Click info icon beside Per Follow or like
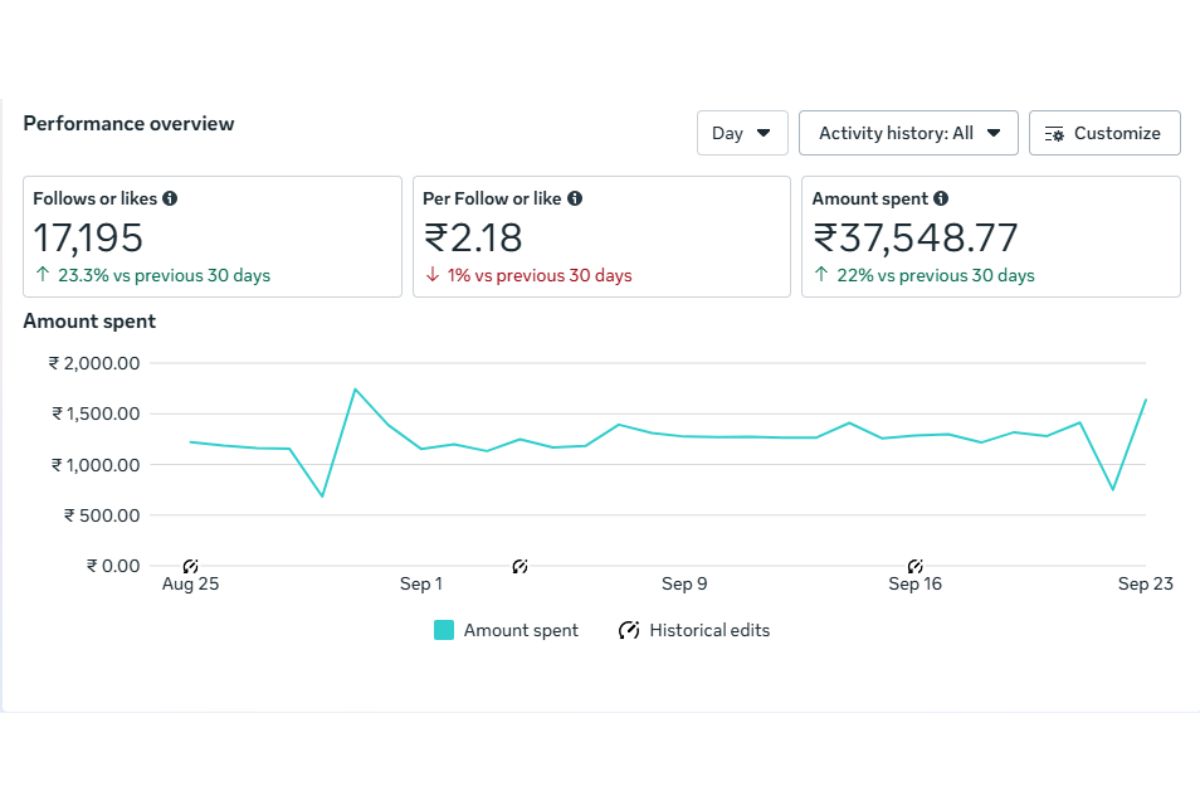1200x800 pixels. (x=575, y=199)
